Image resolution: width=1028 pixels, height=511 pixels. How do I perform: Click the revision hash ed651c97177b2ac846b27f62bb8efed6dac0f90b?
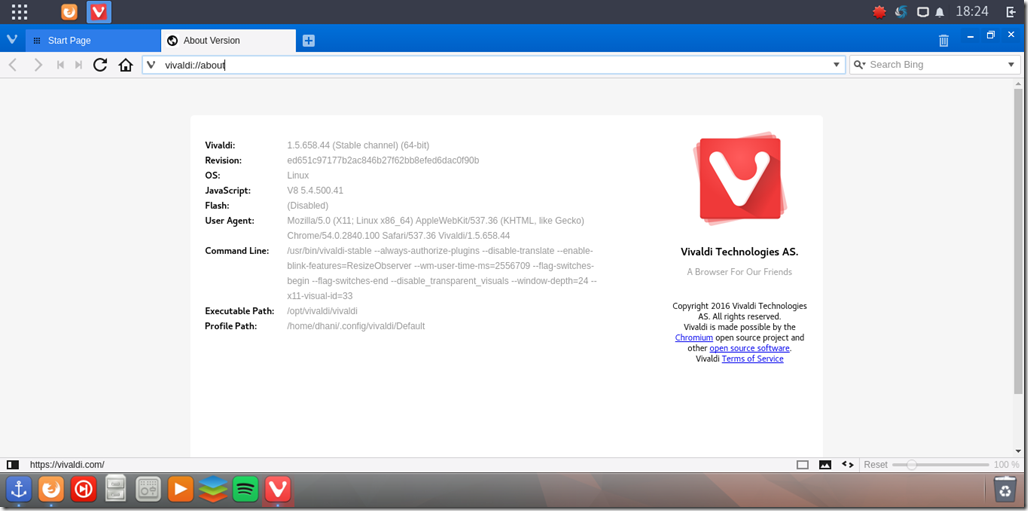pyautogui.click(x=384, y=160)
